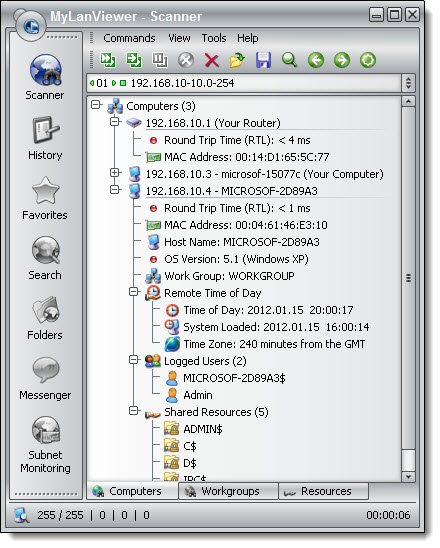440x548 pixels.
Task: Open the Messenger speech bubble icon
Action: [46, 370]
